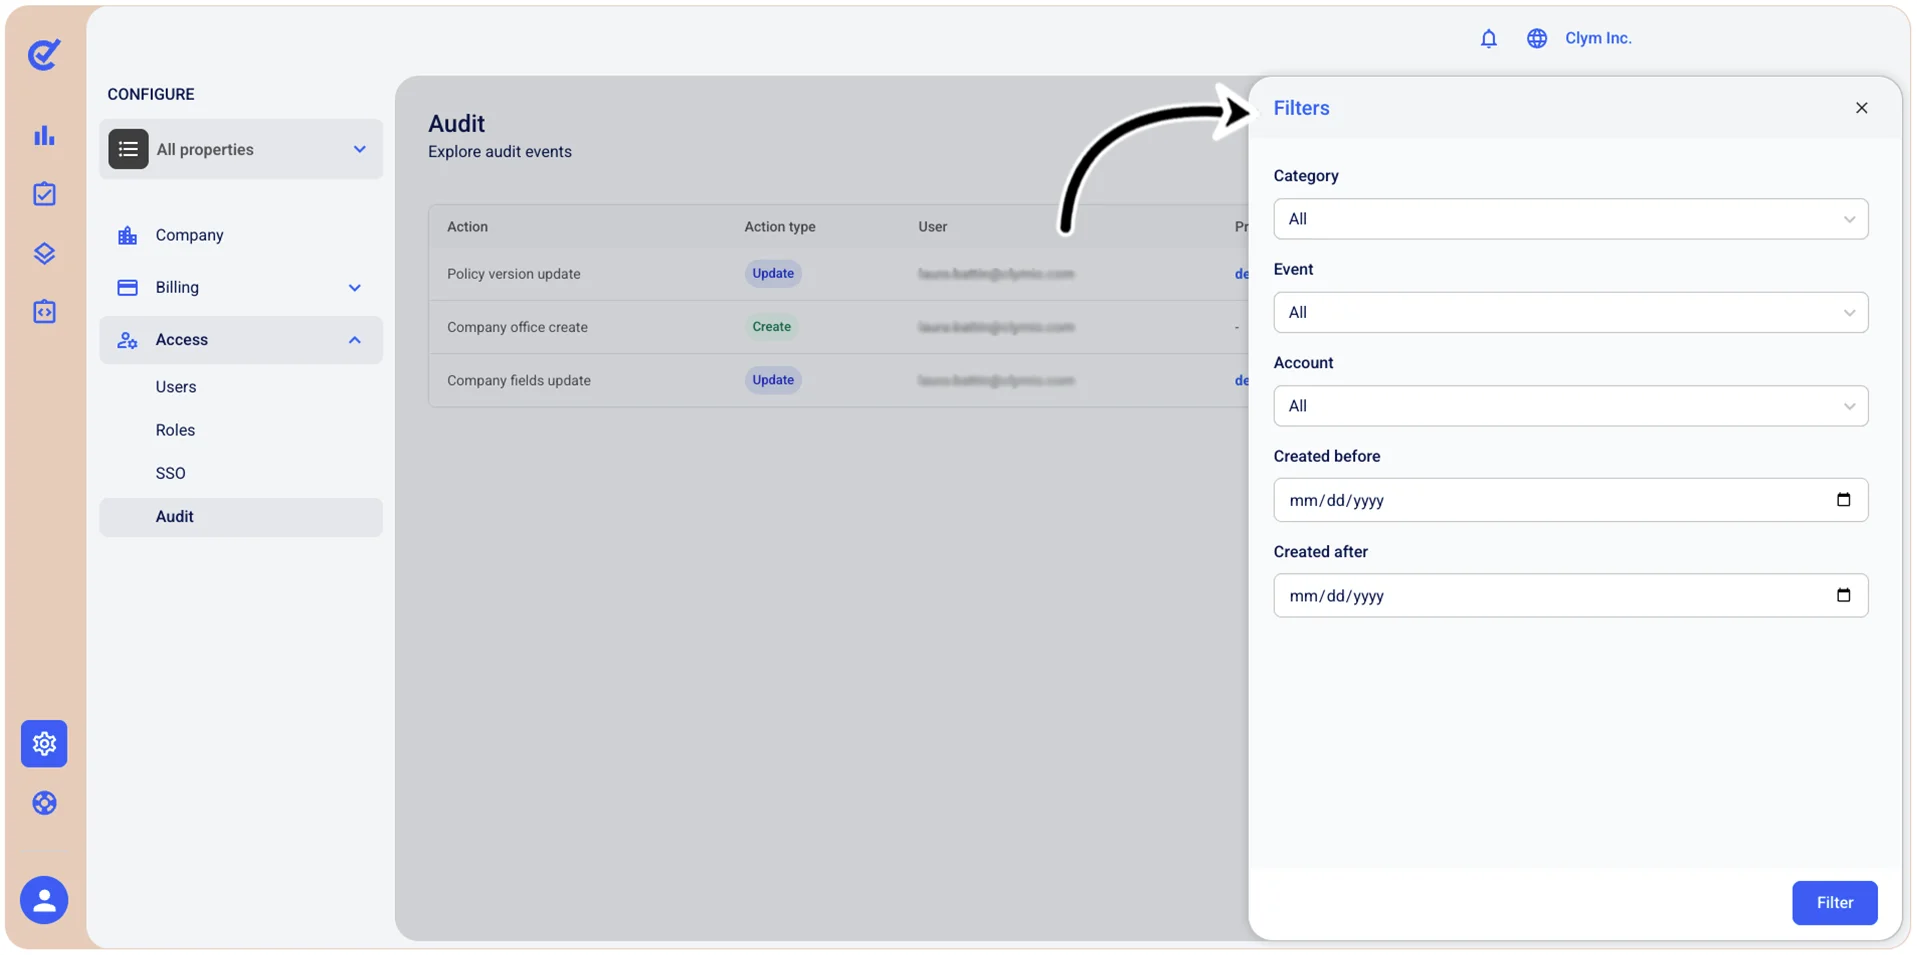Click the User column header

(932, 227)
